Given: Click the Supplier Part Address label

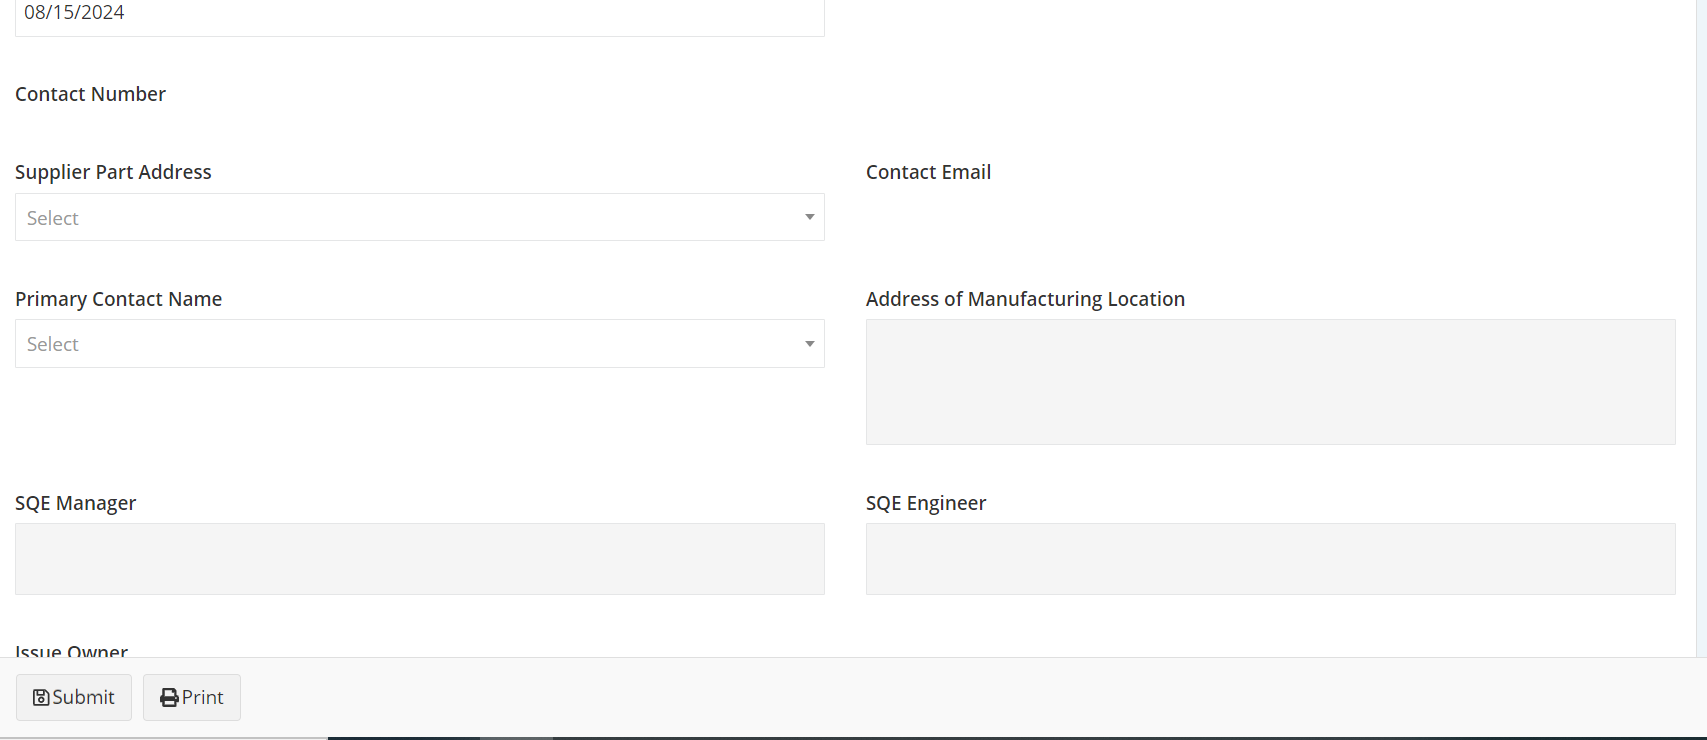Looking at the screenshot, I should (114, 172).
